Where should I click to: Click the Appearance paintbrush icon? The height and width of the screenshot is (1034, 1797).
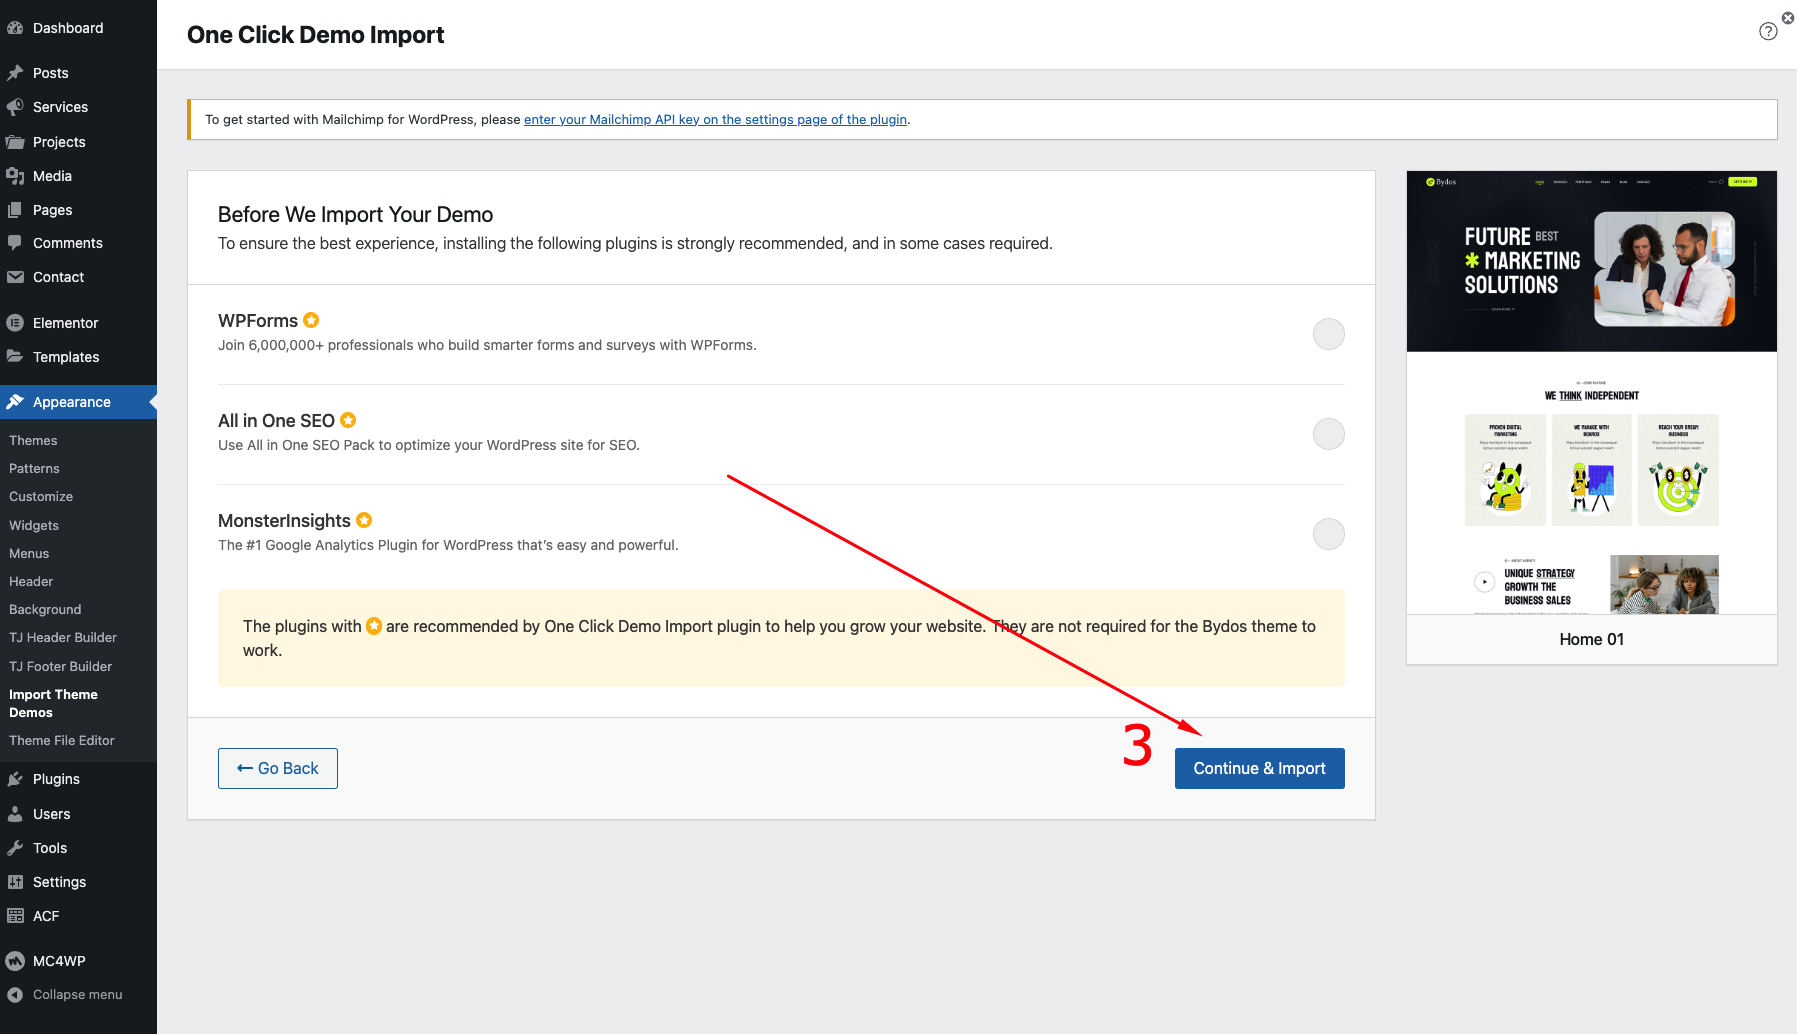point(15,402)
